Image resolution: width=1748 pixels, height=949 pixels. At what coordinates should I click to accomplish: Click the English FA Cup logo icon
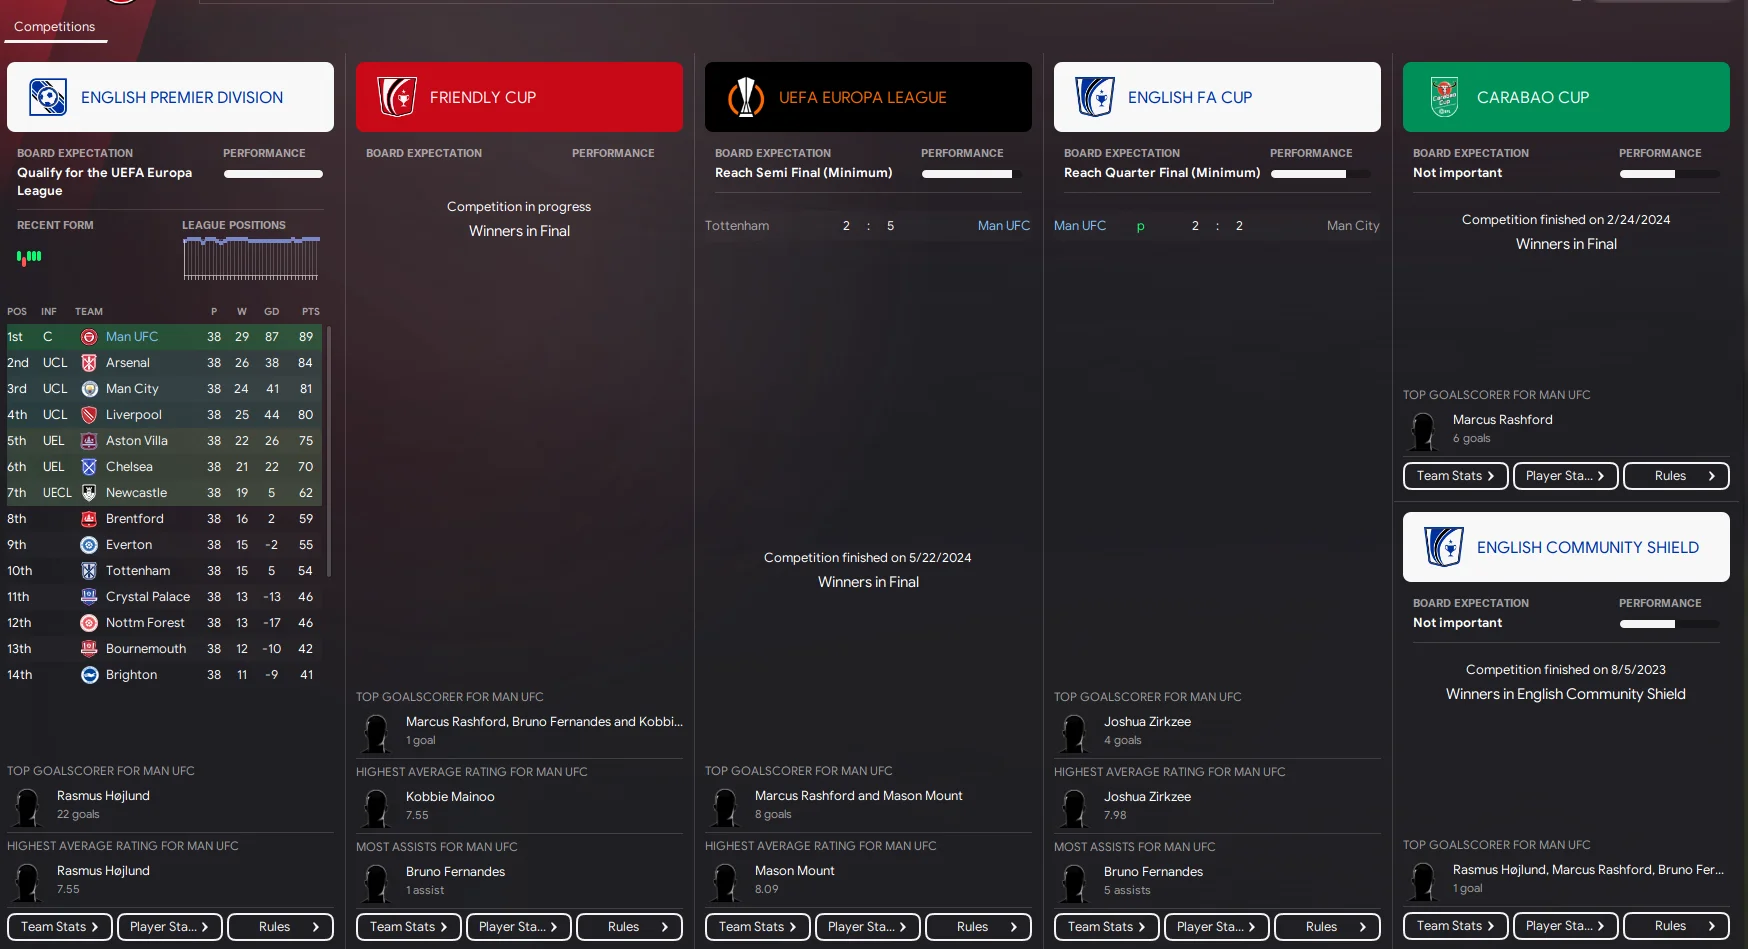pos(1095,97)
